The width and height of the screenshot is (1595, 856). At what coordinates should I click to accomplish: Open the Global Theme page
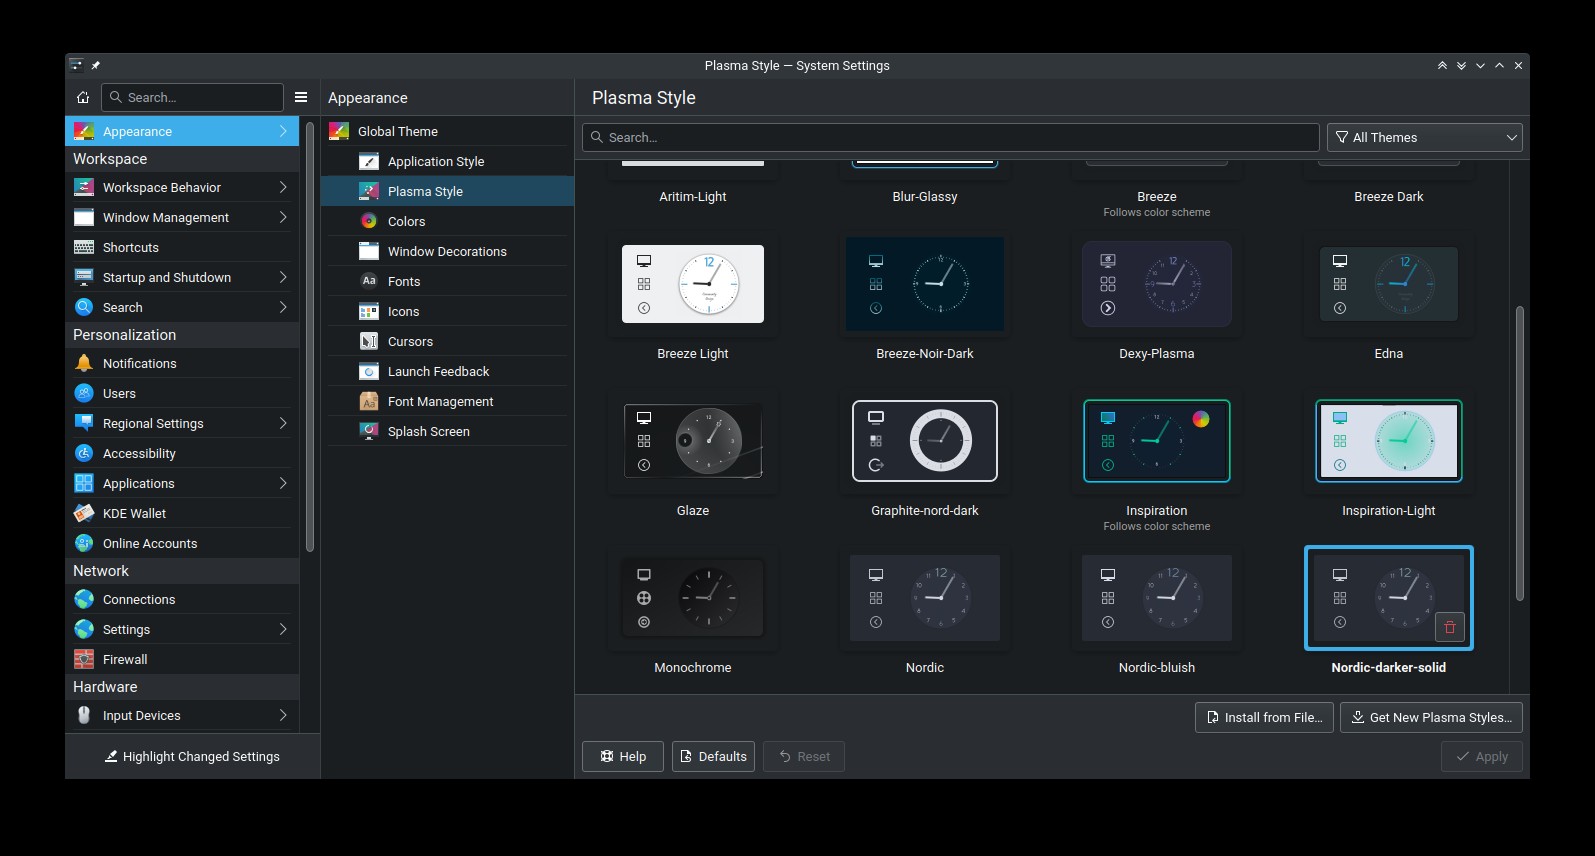447,131
